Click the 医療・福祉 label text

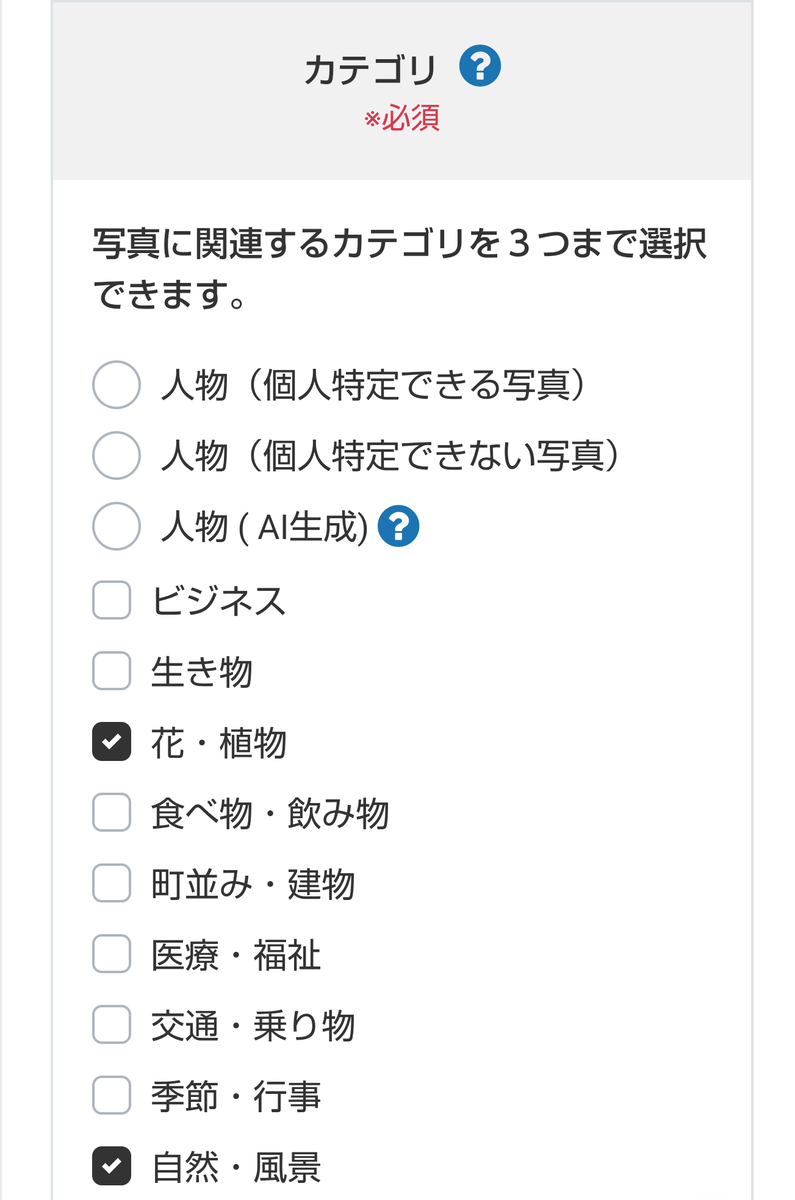tap(236, 956)
